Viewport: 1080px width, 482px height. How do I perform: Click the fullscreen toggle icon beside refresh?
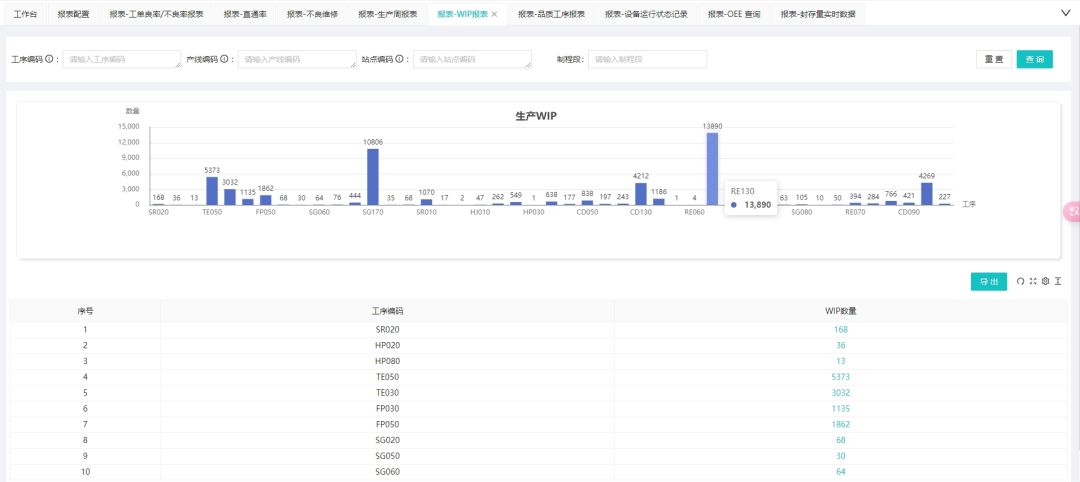[1032, 281]
